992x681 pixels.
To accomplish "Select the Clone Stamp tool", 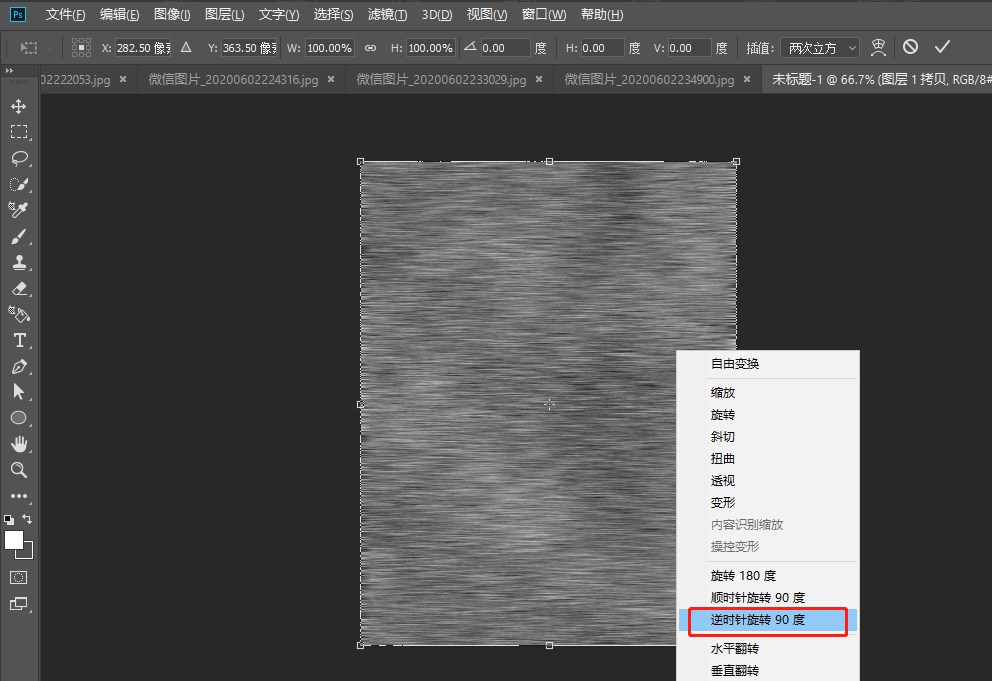I will click(21, 263).
